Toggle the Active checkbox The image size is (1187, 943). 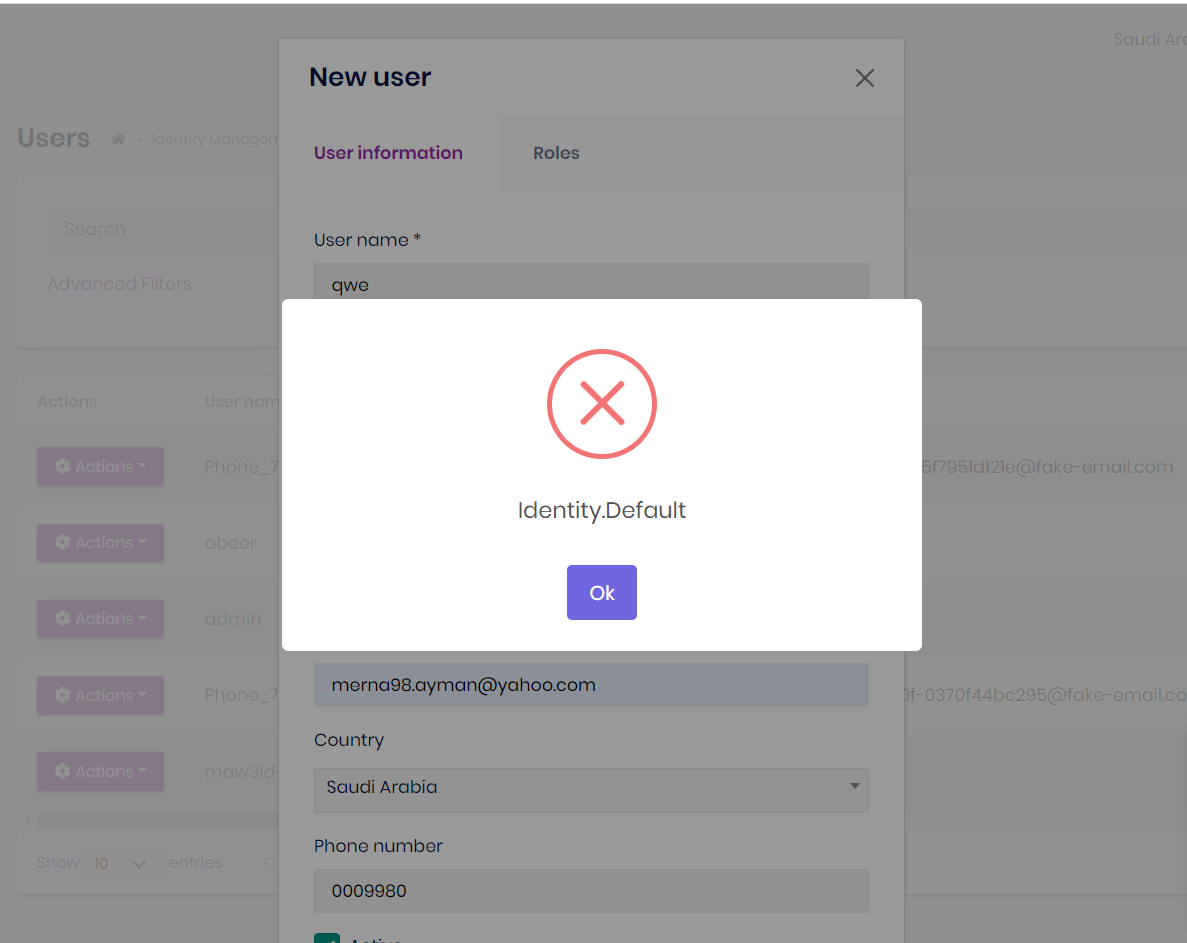coord(326,939)
